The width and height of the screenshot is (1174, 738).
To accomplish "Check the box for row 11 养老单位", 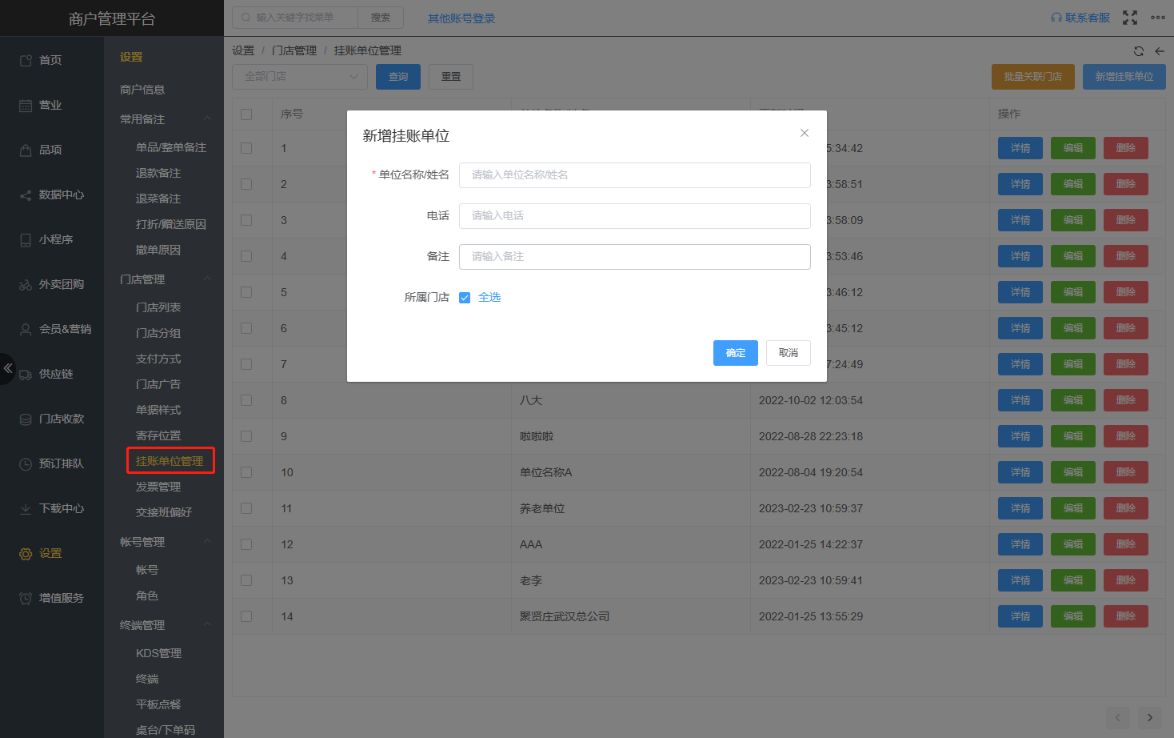I will pos(246,508).
